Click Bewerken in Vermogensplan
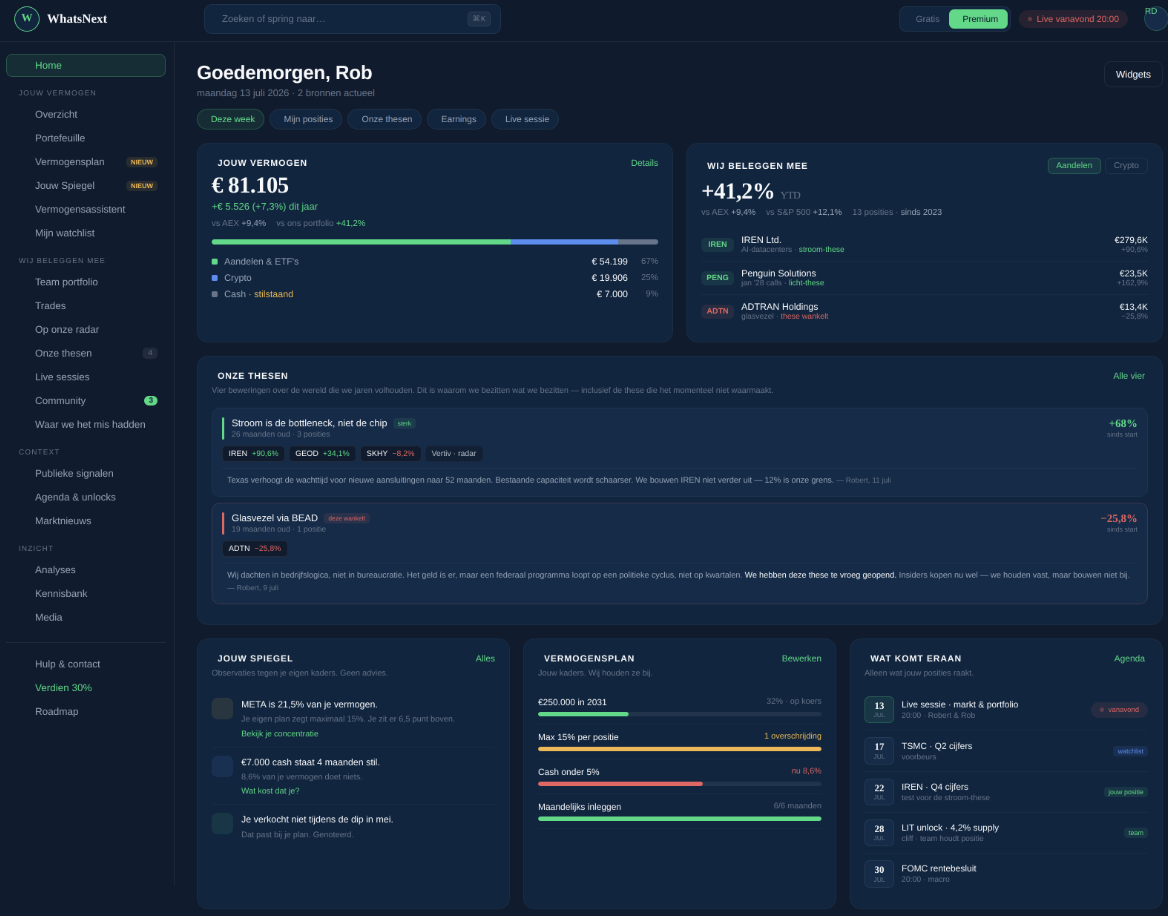The height and width of the screenshot is (916, 1168). pyautogui.click(x=801, y=658)
